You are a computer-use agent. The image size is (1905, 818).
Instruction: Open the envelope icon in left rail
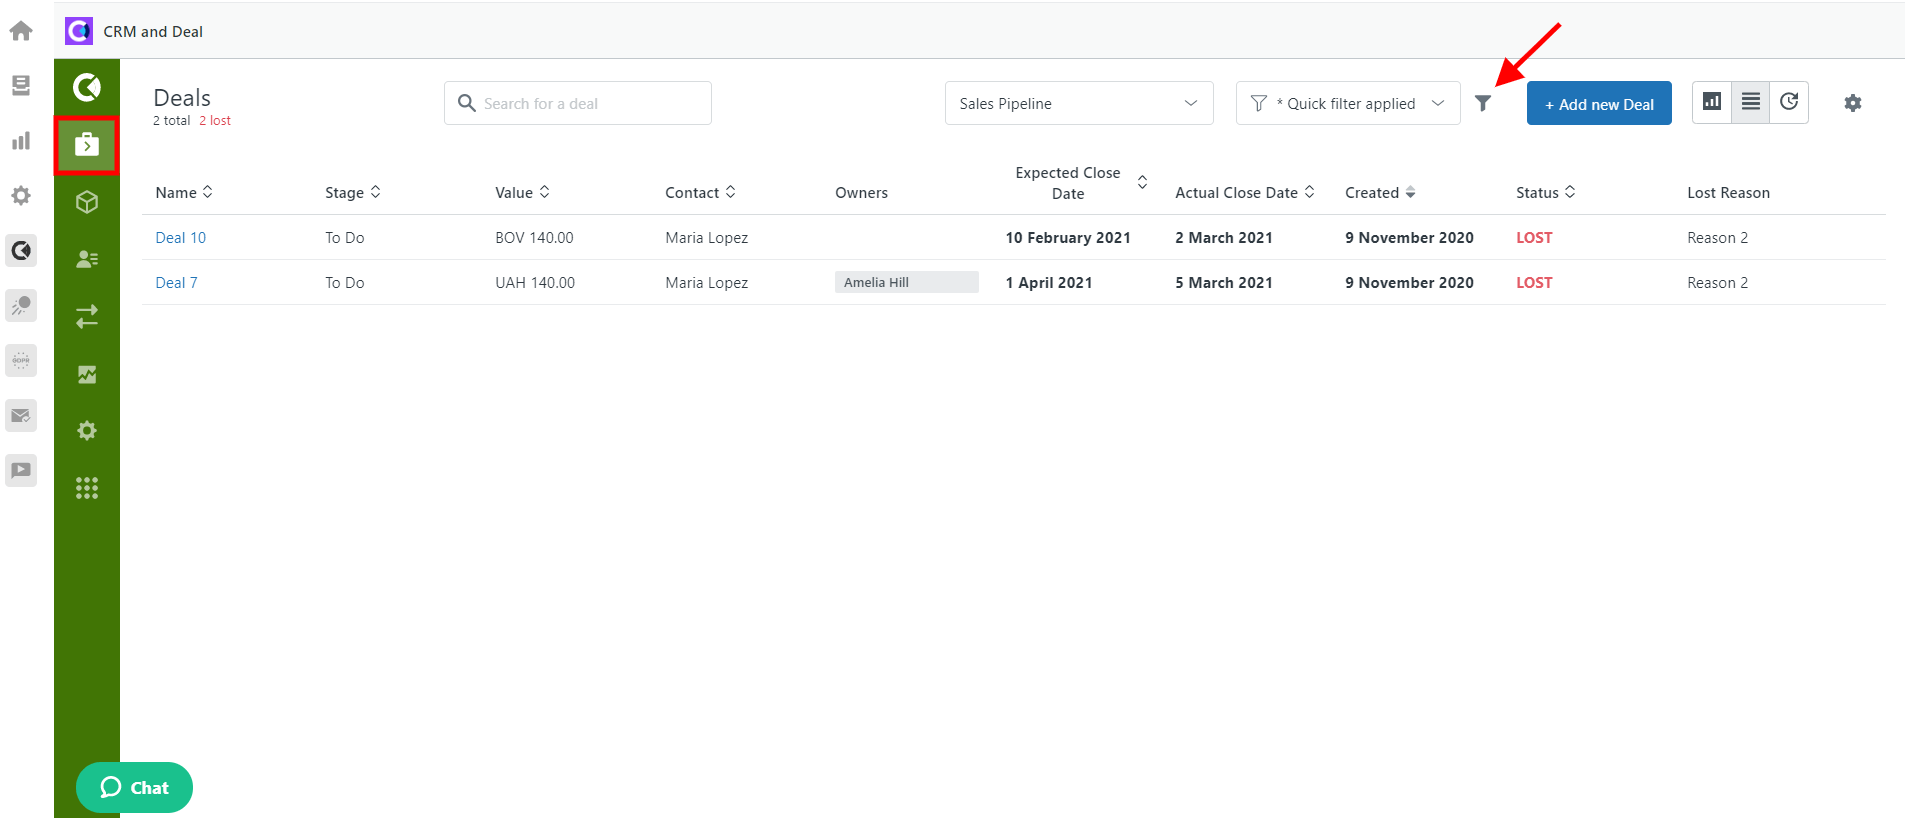coord(21,415)
